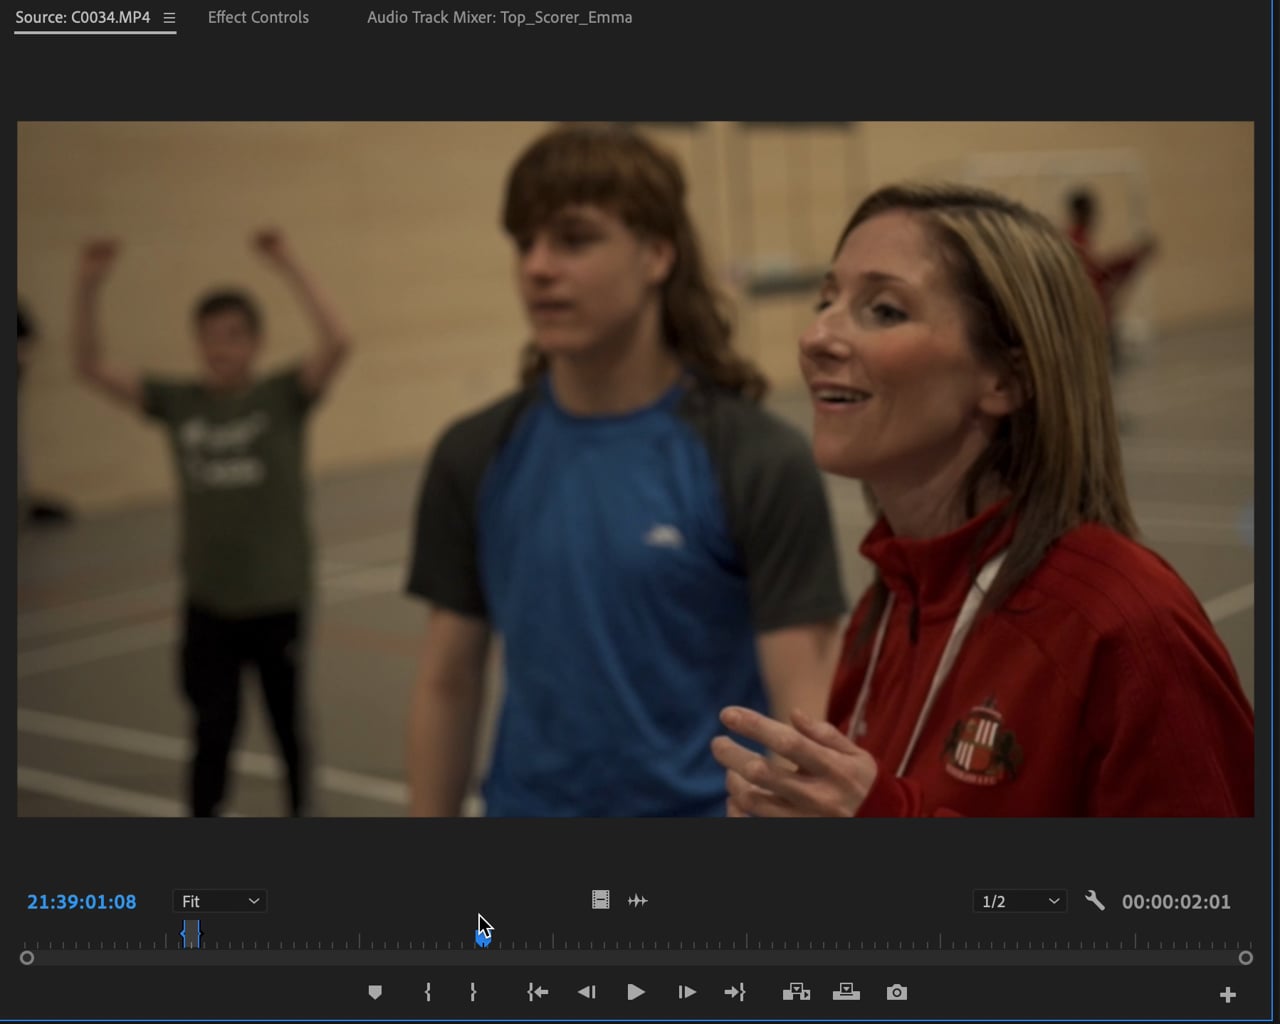
Task: Click the Export Frame camera icon
Action: click(x=897, y=992)
